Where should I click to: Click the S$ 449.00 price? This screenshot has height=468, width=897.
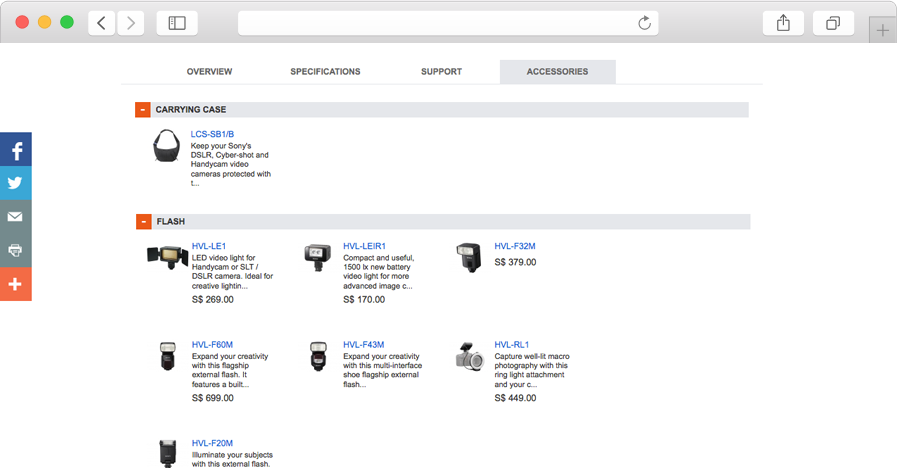515,398
